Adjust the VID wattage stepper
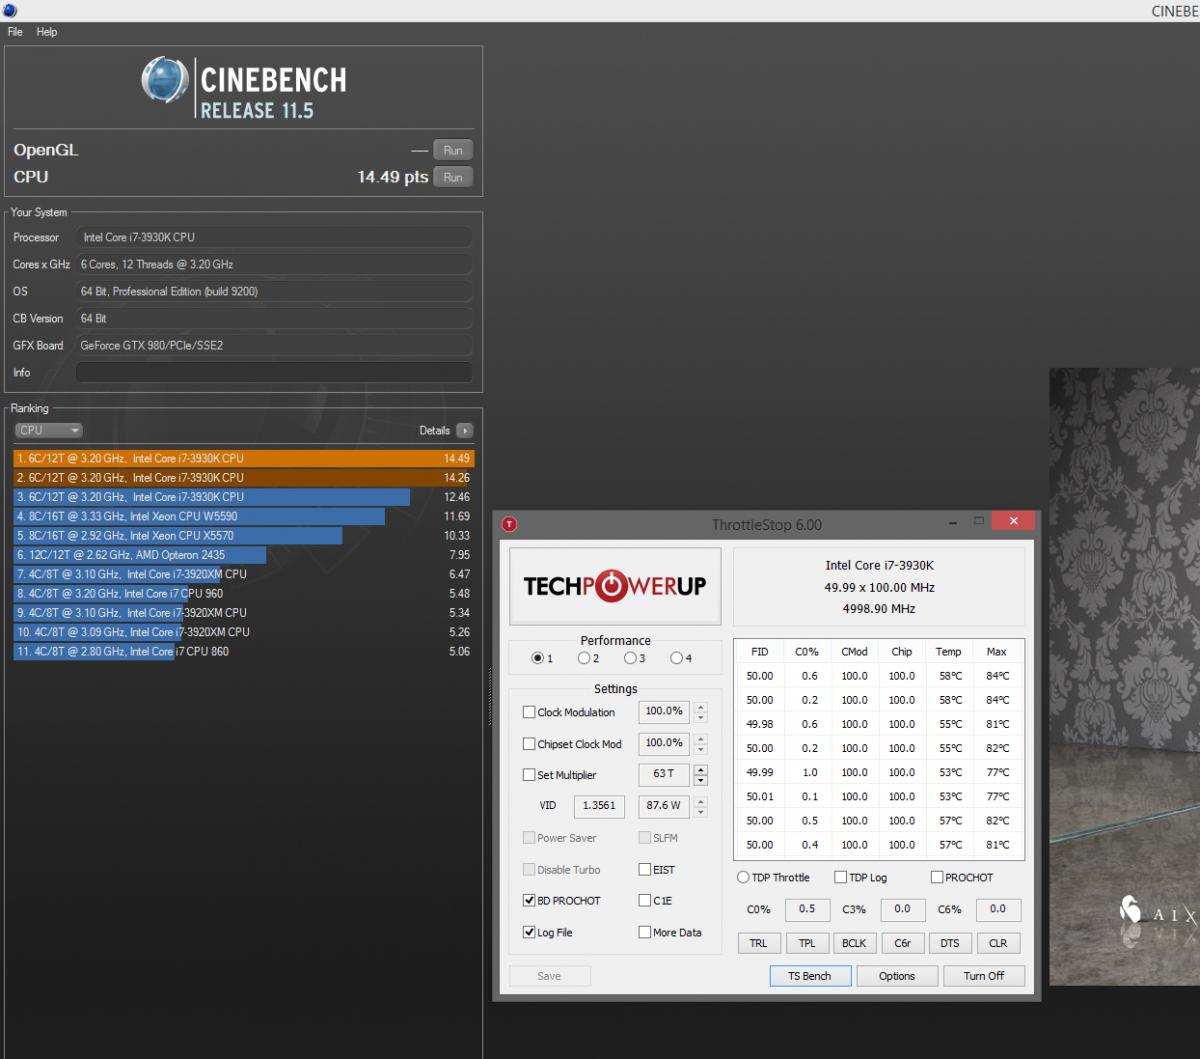This screenshot has width=1200, height=1059. pos(700,806)
